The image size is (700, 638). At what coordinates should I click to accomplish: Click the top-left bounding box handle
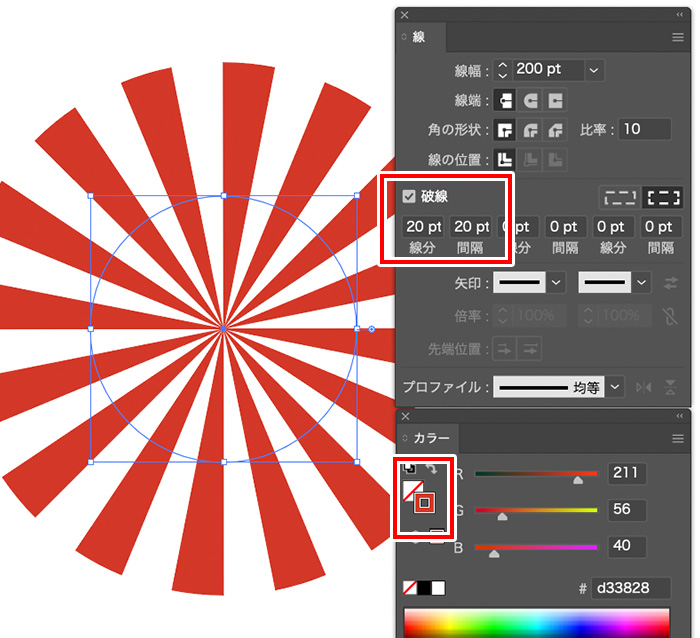pyautogui.click(x=91, y=196)
